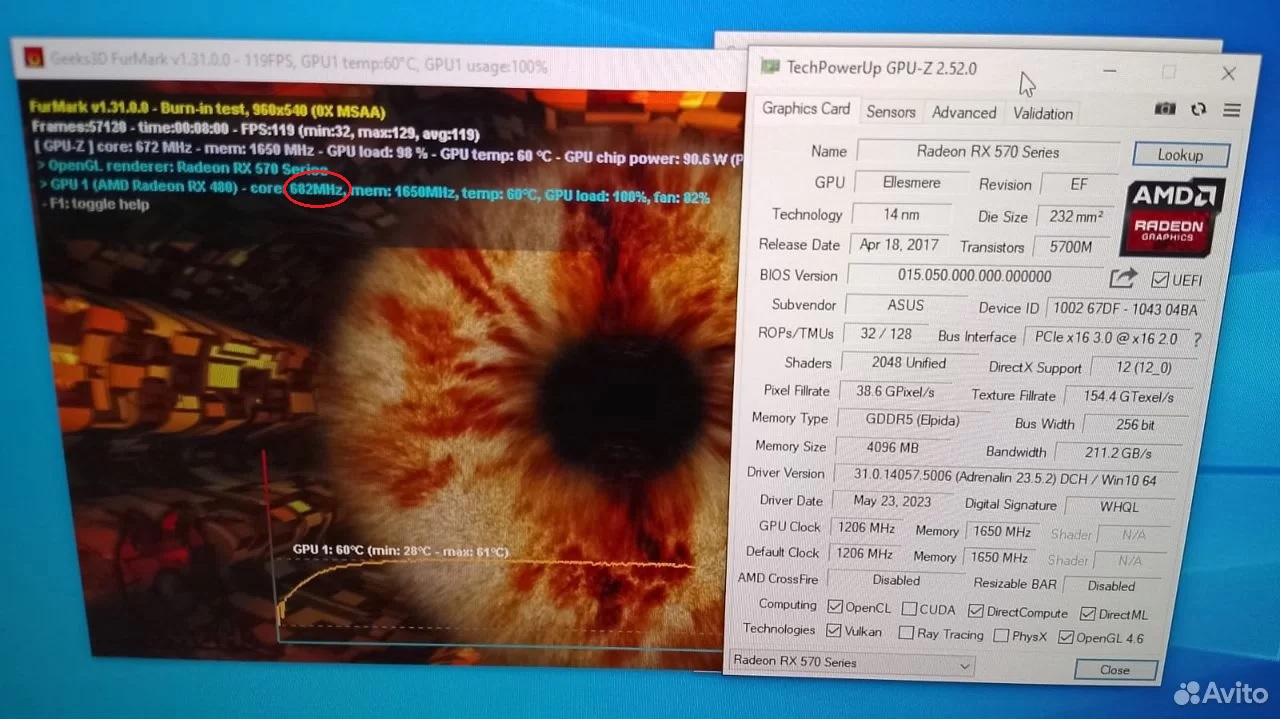Screen dimensions: 1280x719
Task: Click the BIOS export share icon
Action: pos(1124,278)
